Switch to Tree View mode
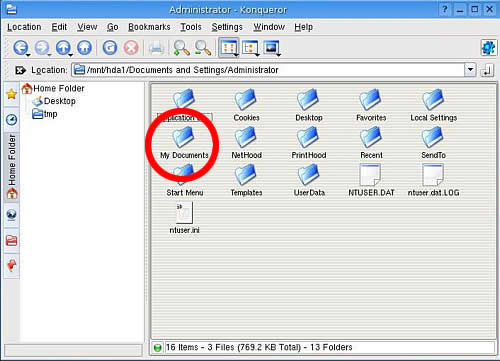Image resolution: width=500 pixels, height=361 pixels. coord(250,48)
